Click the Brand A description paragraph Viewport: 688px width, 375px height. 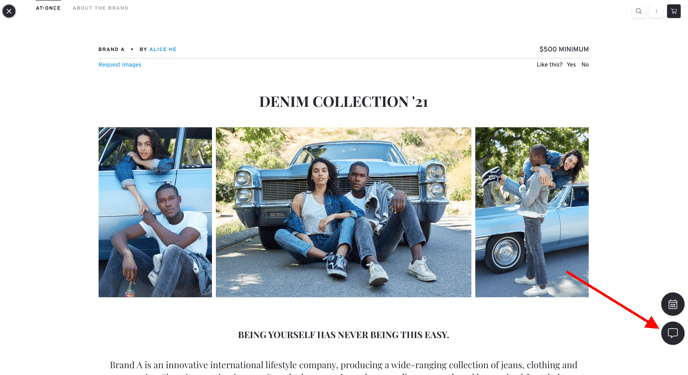pos(344,368)
